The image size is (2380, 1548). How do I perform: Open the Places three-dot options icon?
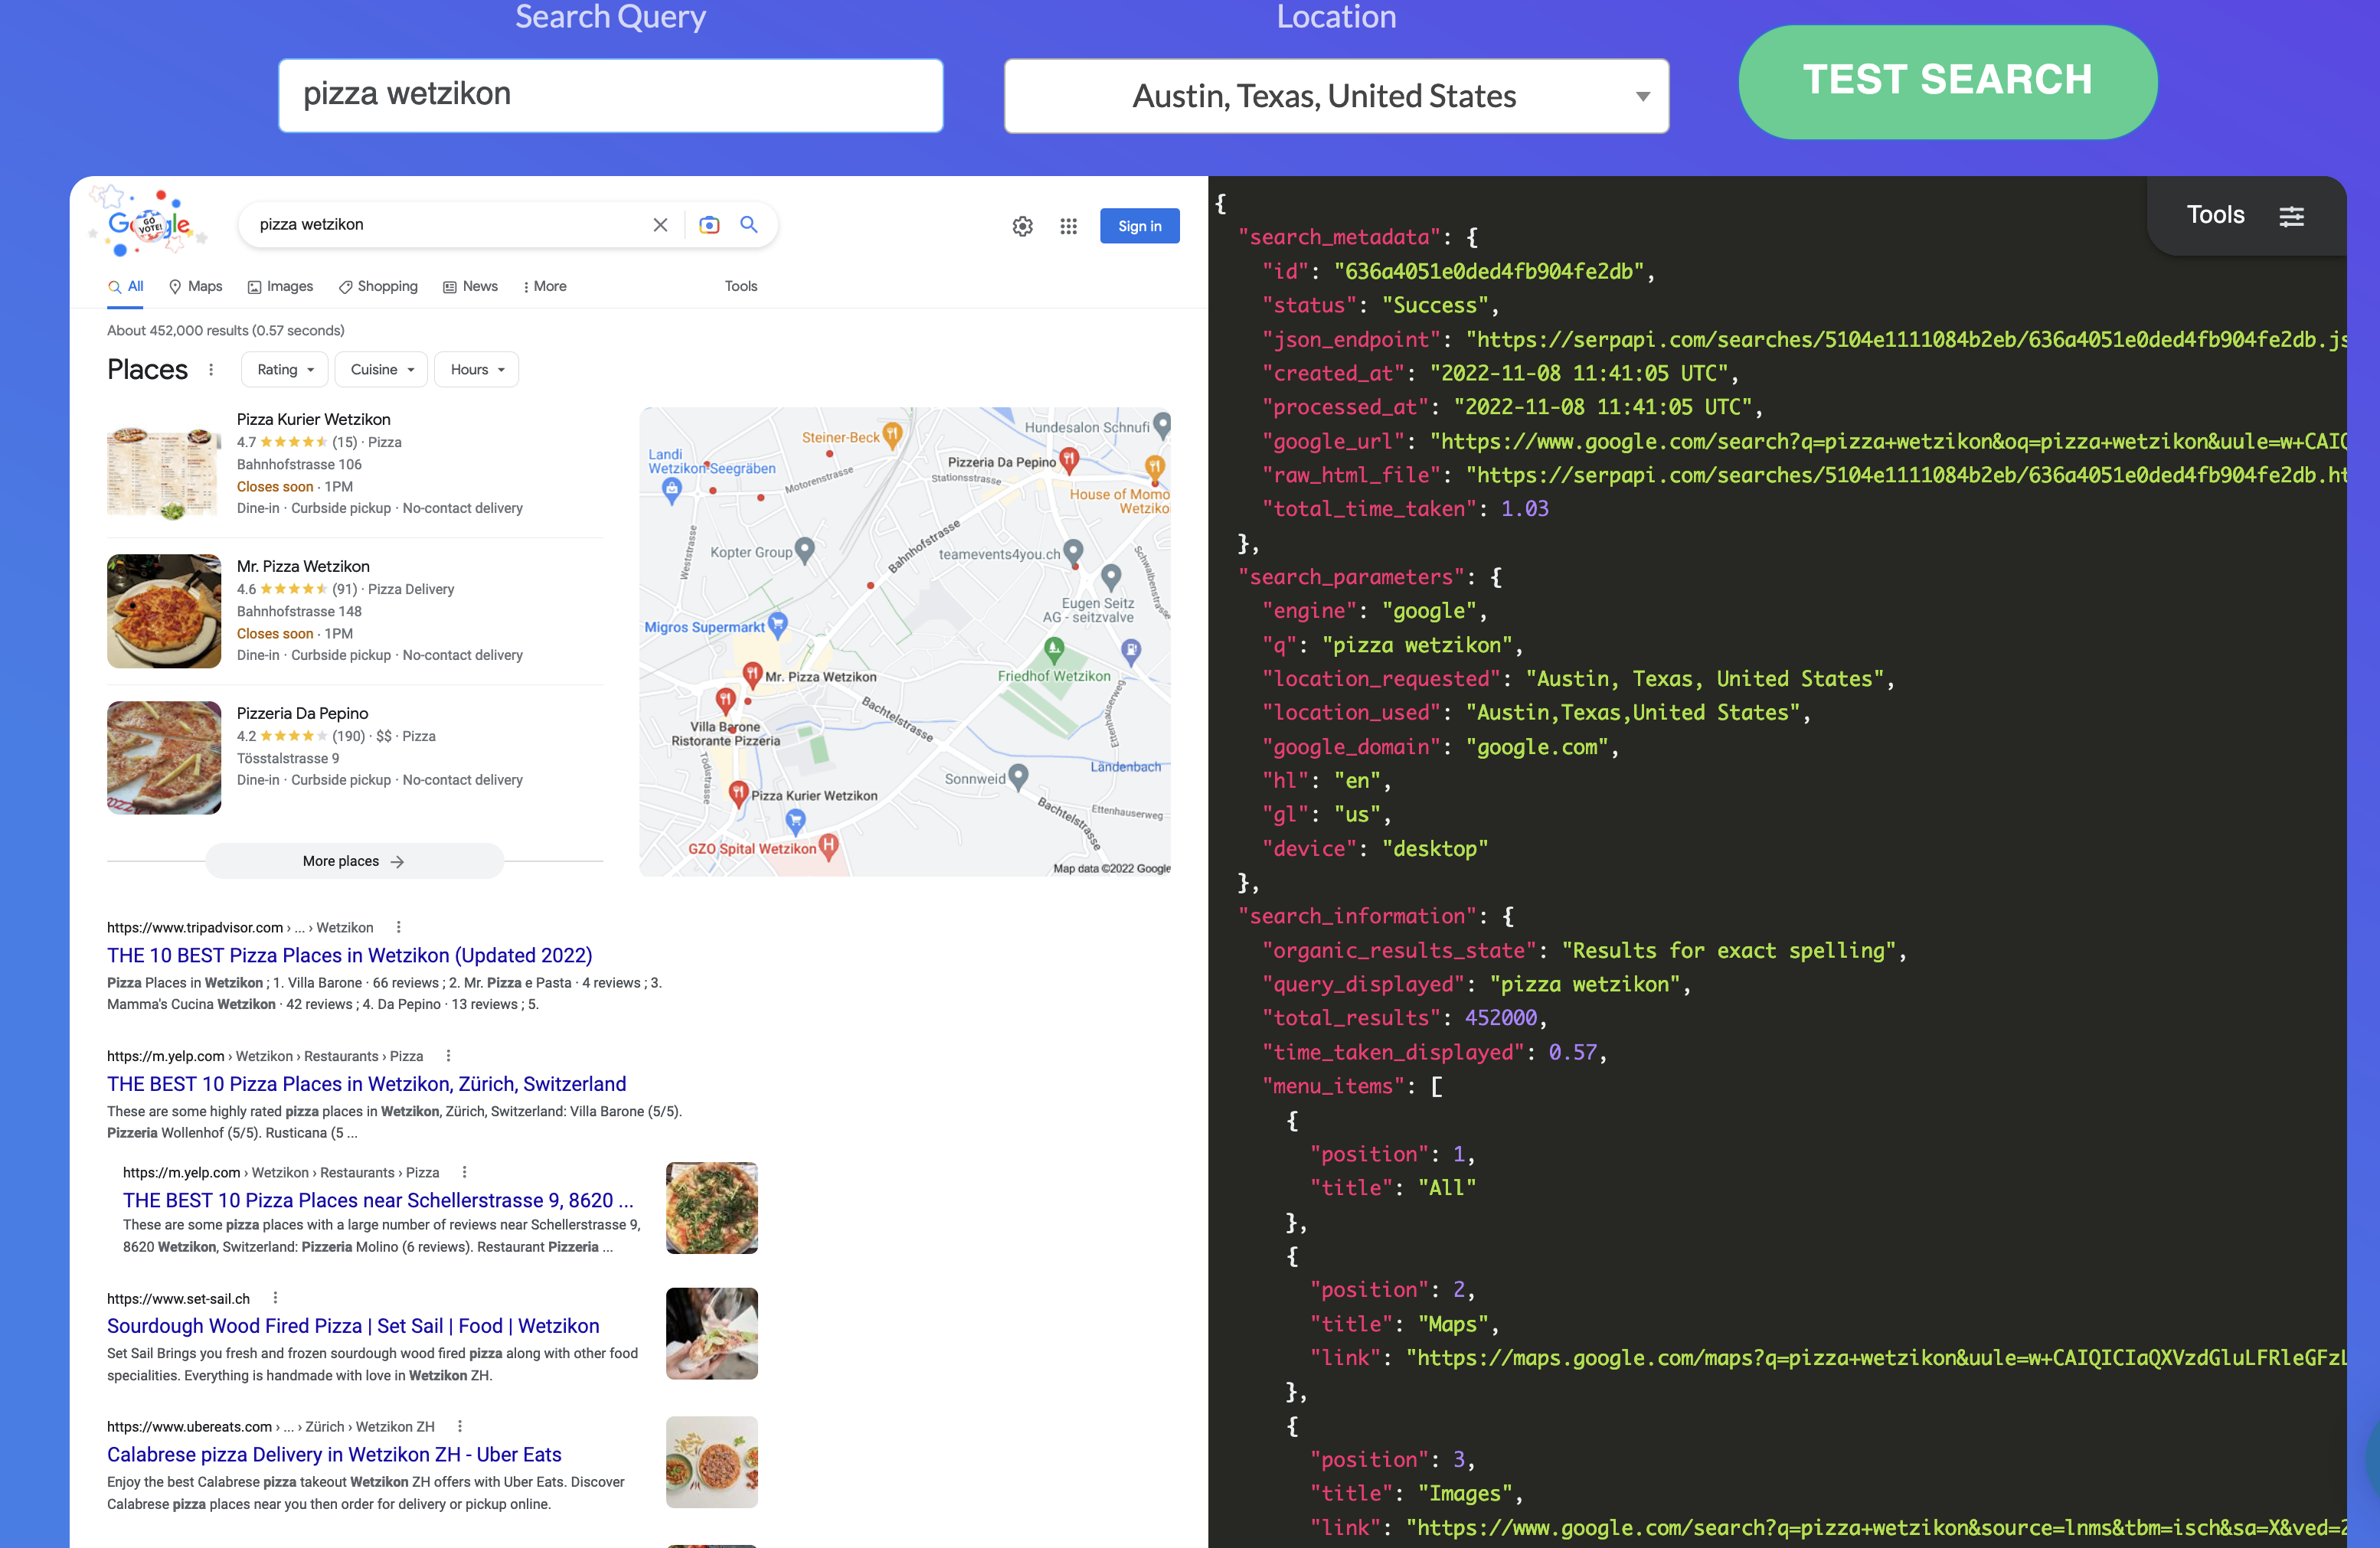(x=211, y=369)
